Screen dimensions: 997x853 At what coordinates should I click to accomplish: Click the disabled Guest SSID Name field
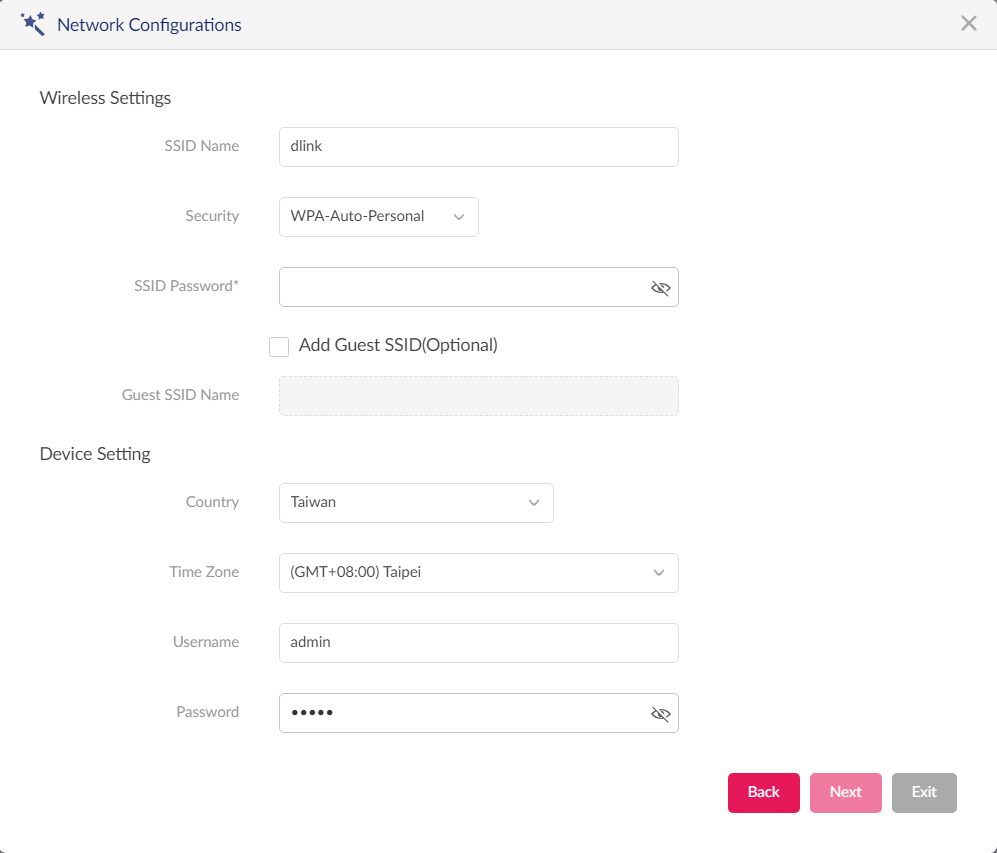pos(479,396)
